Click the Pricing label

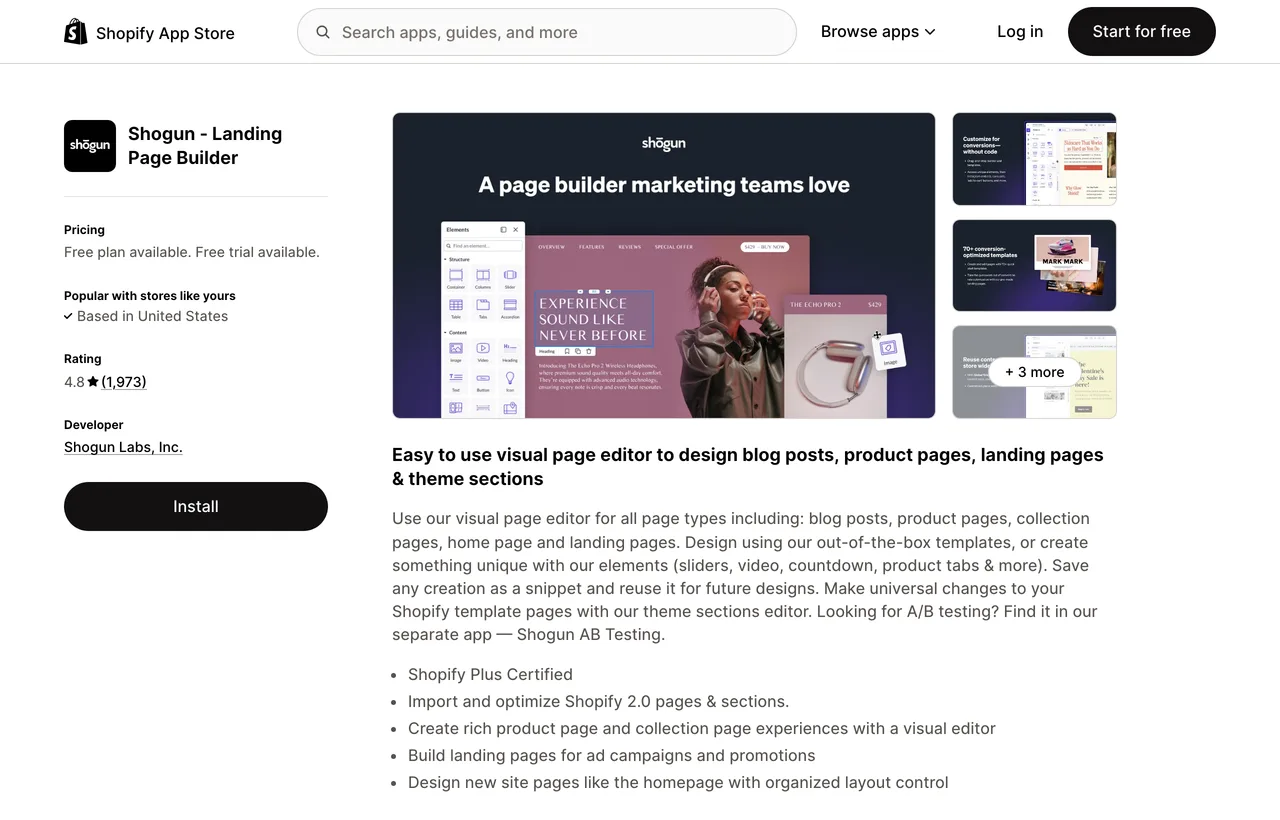(x=84, y=230)
